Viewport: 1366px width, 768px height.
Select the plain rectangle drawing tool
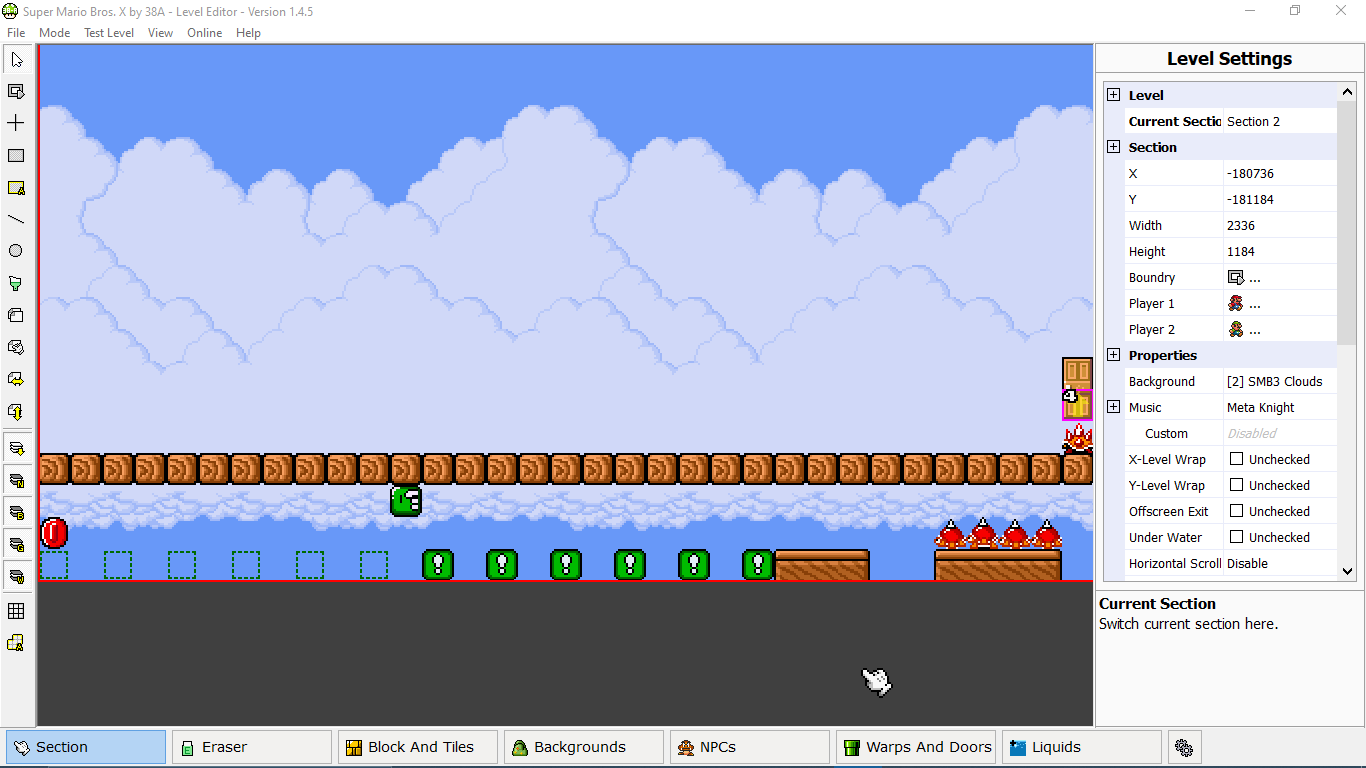pos(16,156)
